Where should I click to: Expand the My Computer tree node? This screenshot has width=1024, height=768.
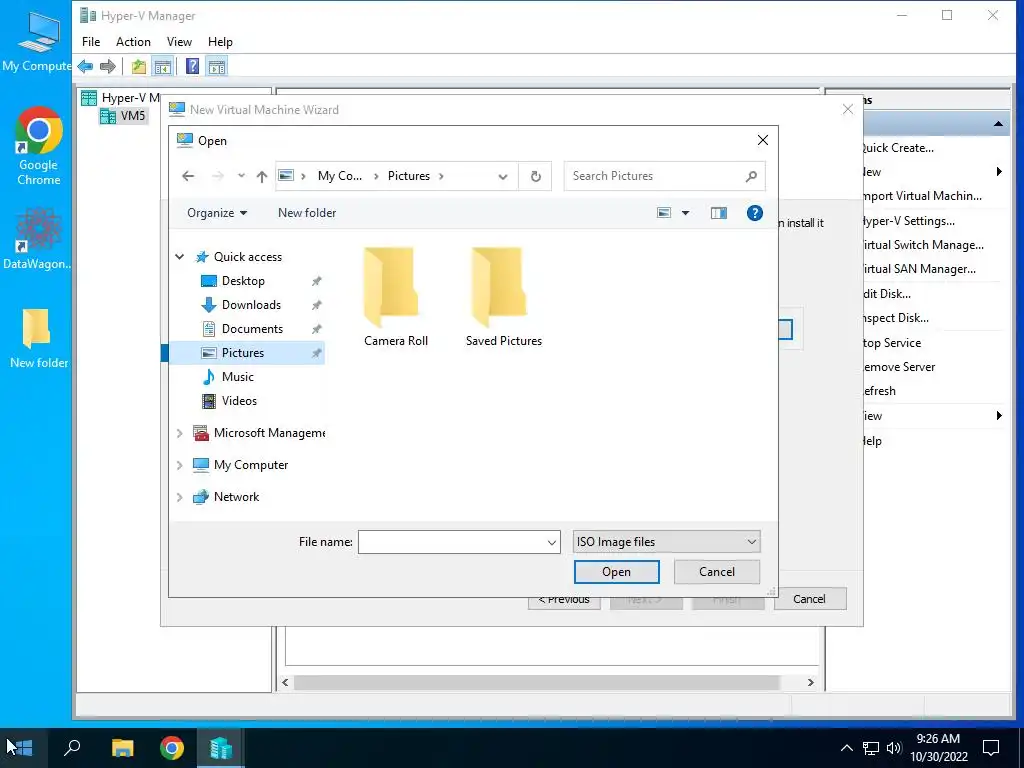point(180,465)
